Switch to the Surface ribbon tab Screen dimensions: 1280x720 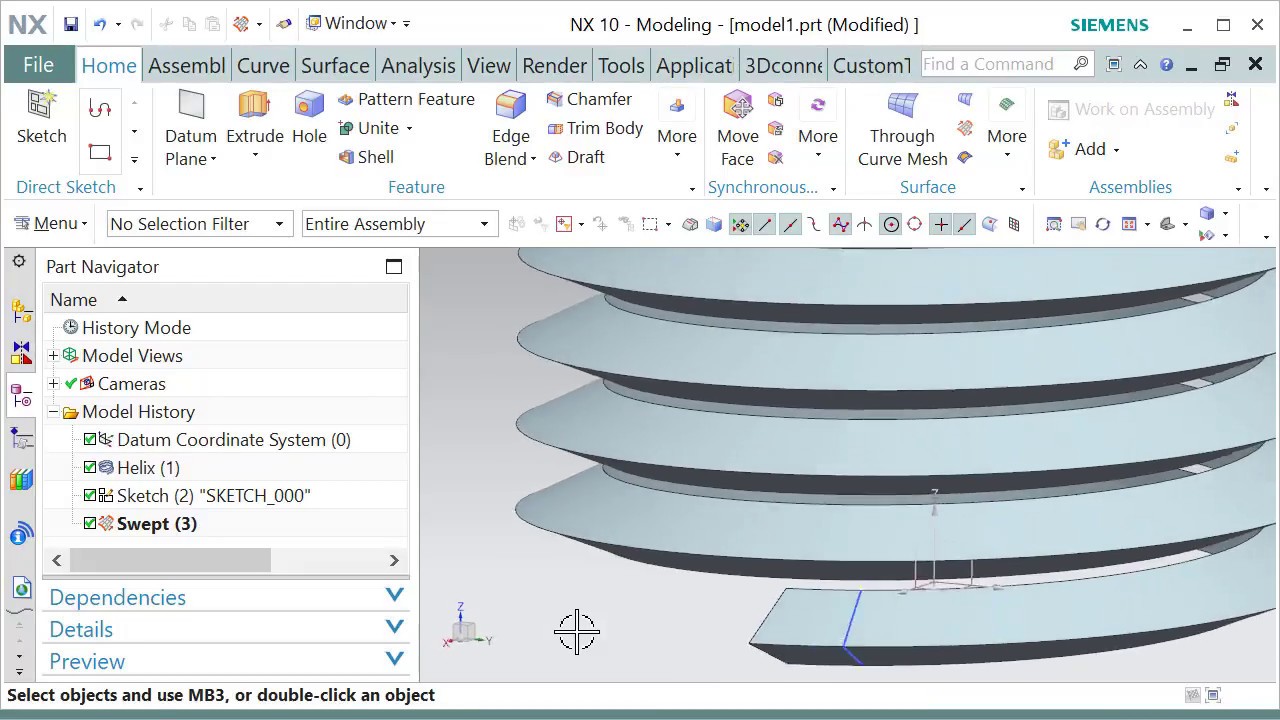tap(335, 66)
